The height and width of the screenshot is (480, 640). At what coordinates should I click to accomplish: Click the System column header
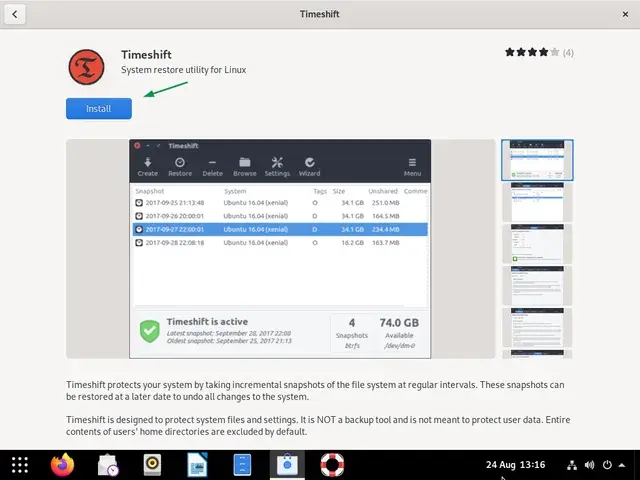pyautogui.click(x=235, y=191)
